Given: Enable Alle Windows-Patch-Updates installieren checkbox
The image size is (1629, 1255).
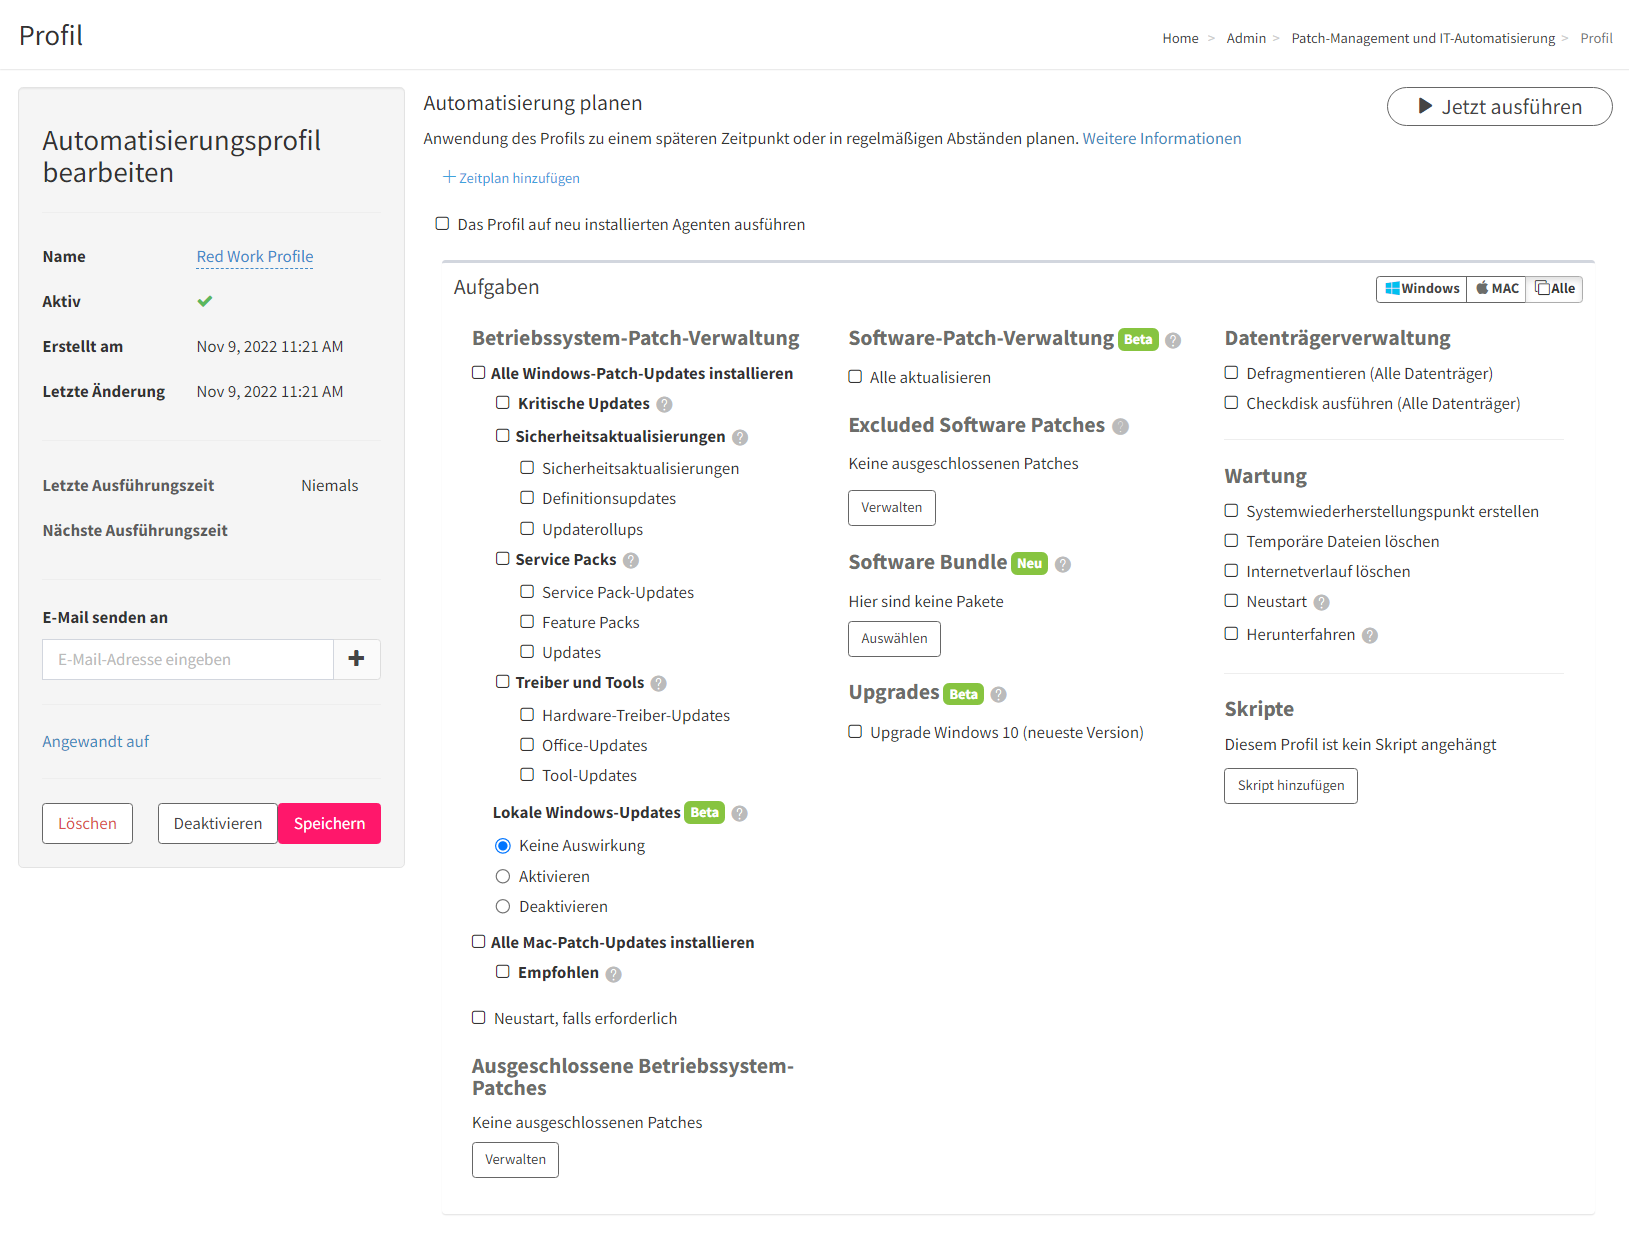Looking at the screenshot, I should (479, 373).
